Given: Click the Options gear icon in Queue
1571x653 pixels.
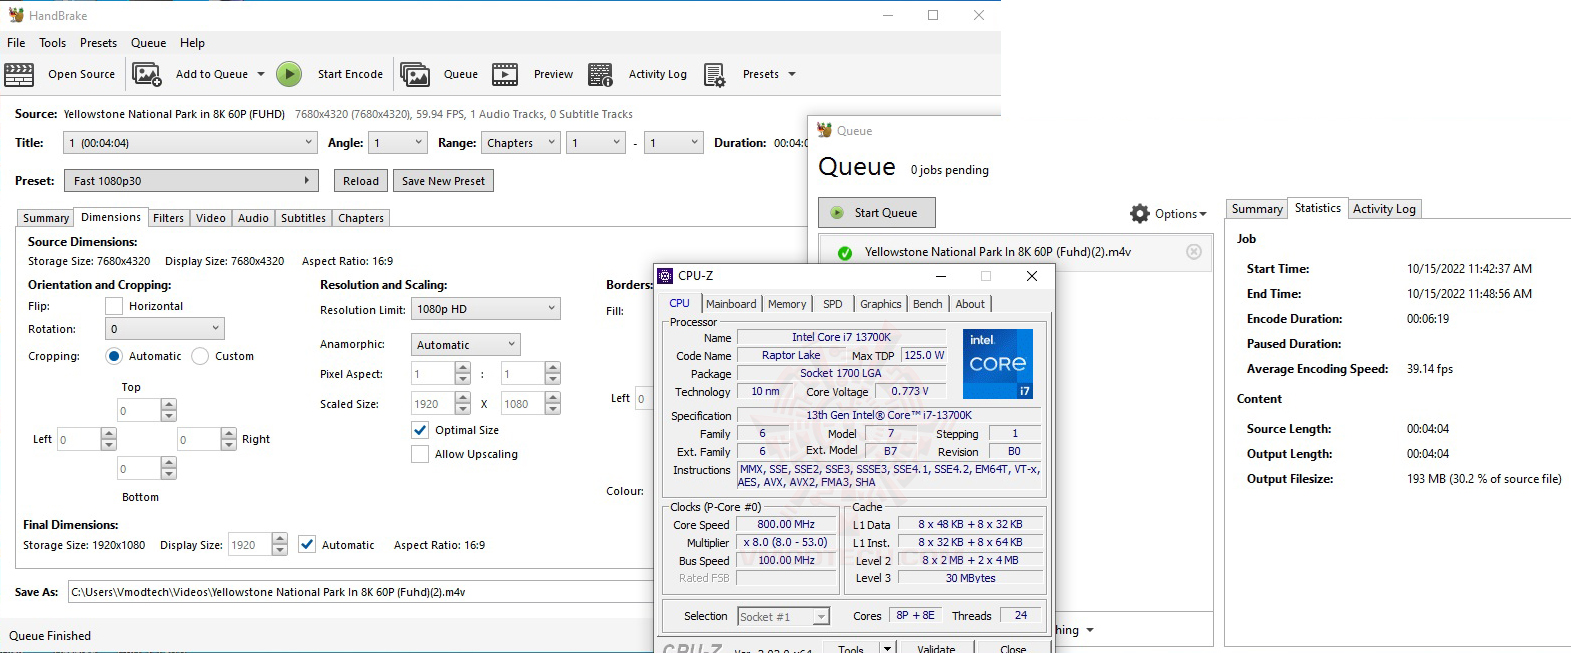Looking at the screenshot, I should pyautogui.click(x=1139, y=214).
